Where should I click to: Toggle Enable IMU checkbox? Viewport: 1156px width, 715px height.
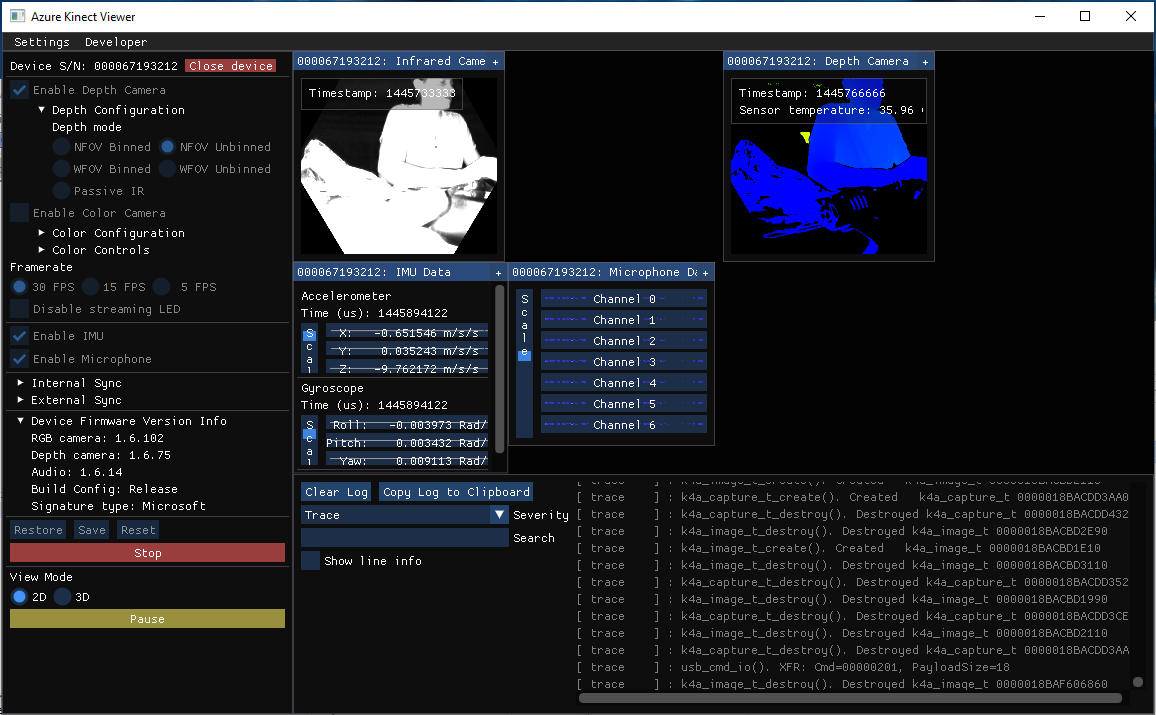point(20,336)
